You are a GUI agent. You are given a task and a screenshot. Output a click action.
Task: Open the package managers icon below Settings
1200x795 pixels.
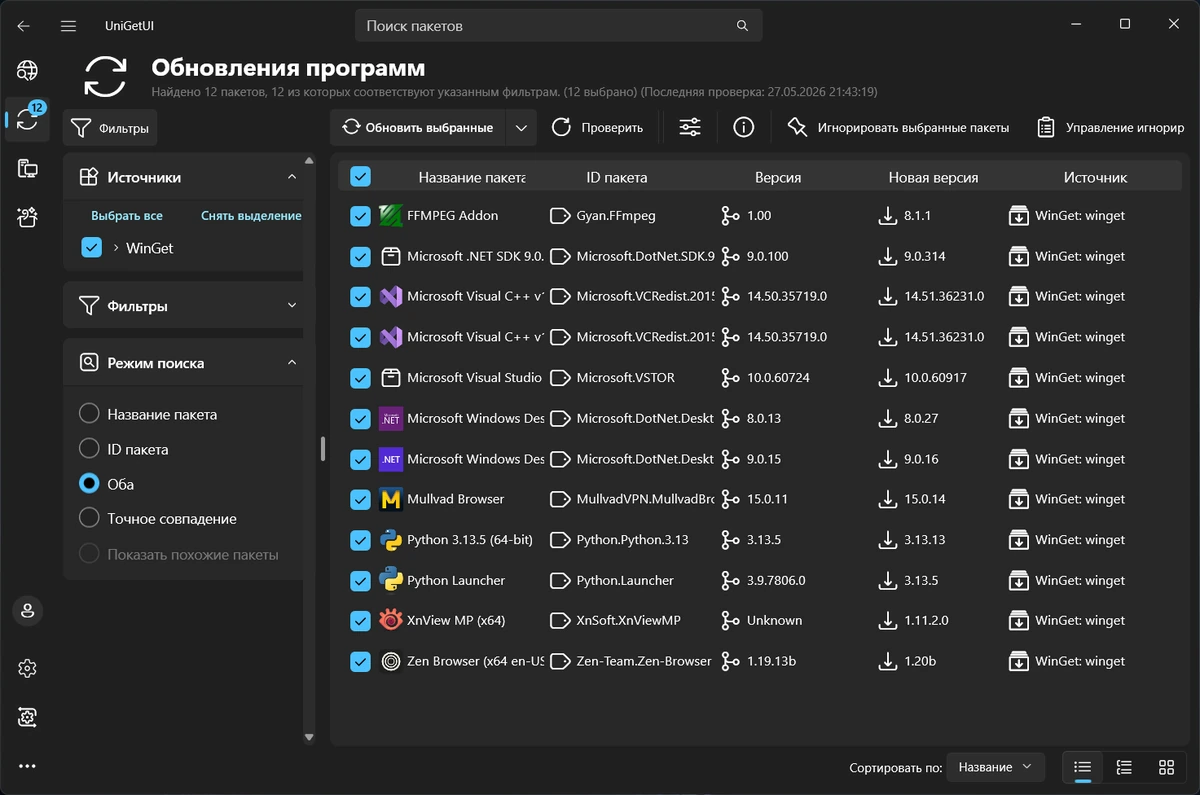click(x=27, y=717)
